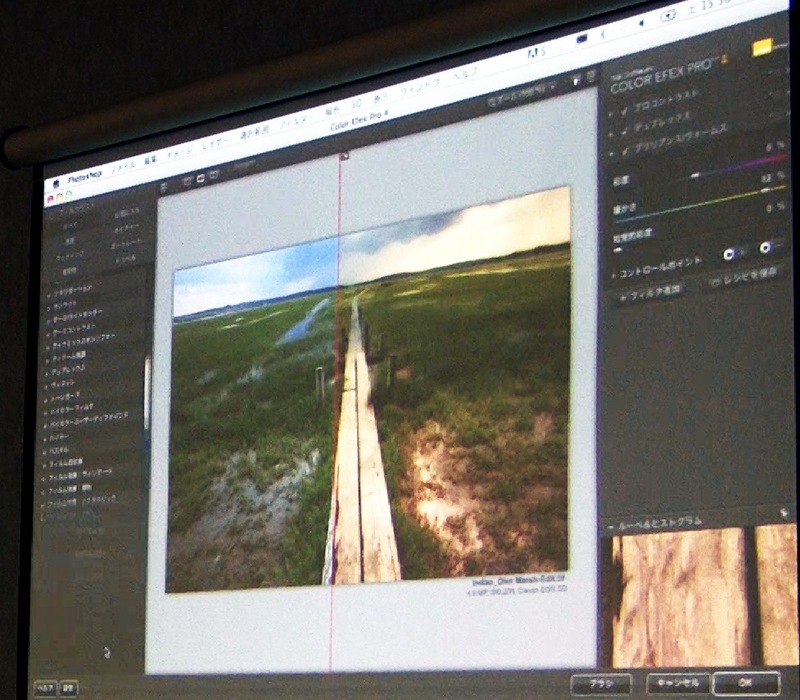Select the フィルム効果: ヴィンテージ filter
Image resolution: width=800 pixels, height=700 pixels.
(x=79, y=475)
